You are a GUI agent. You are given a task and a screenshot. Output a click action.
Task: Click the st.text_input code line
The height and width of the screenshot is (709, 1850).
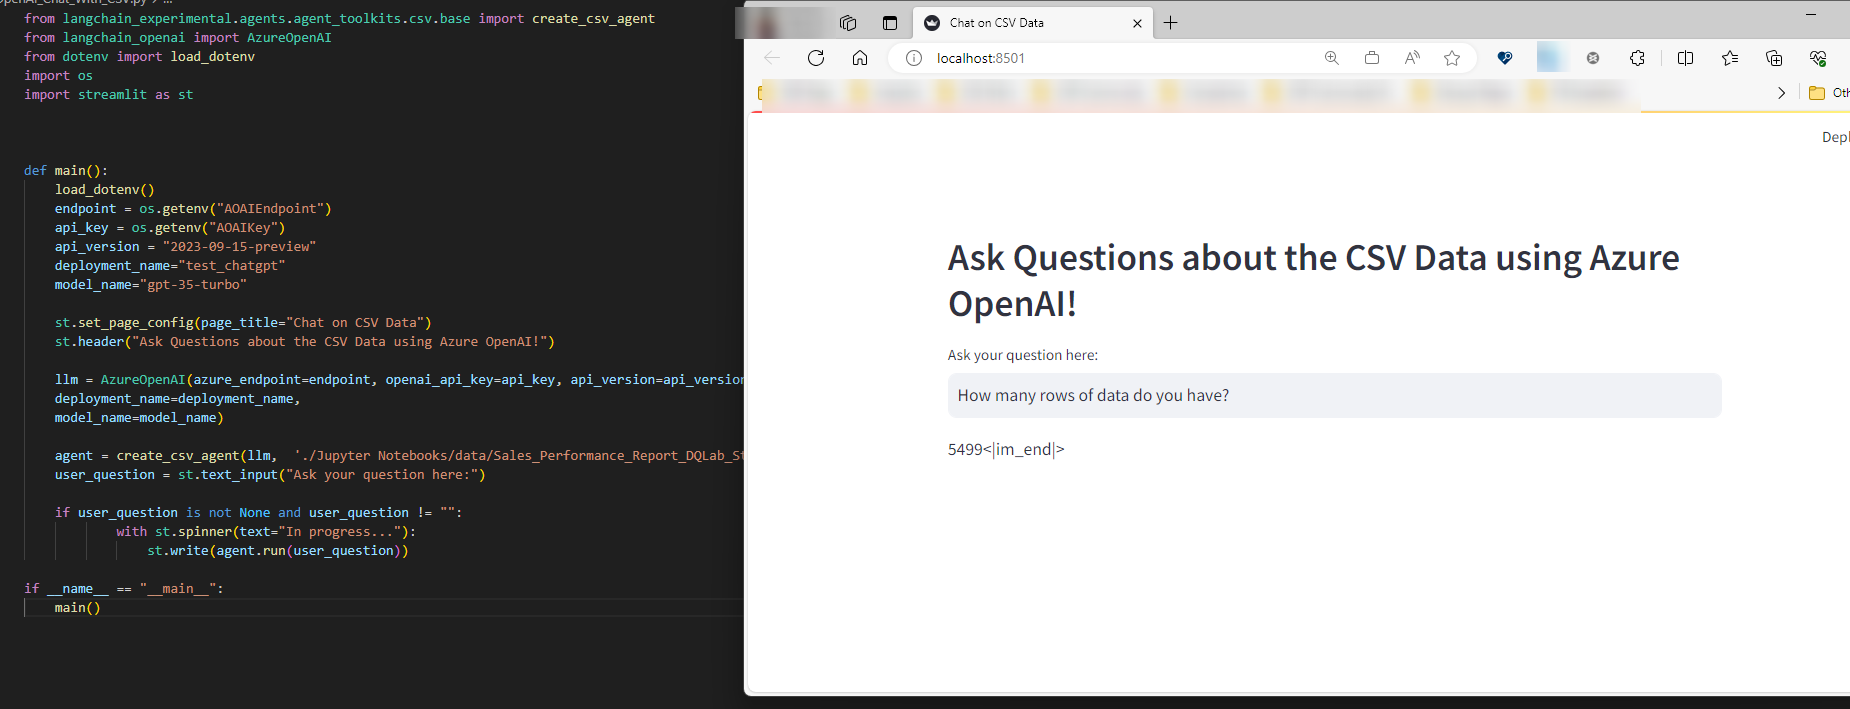270,475
